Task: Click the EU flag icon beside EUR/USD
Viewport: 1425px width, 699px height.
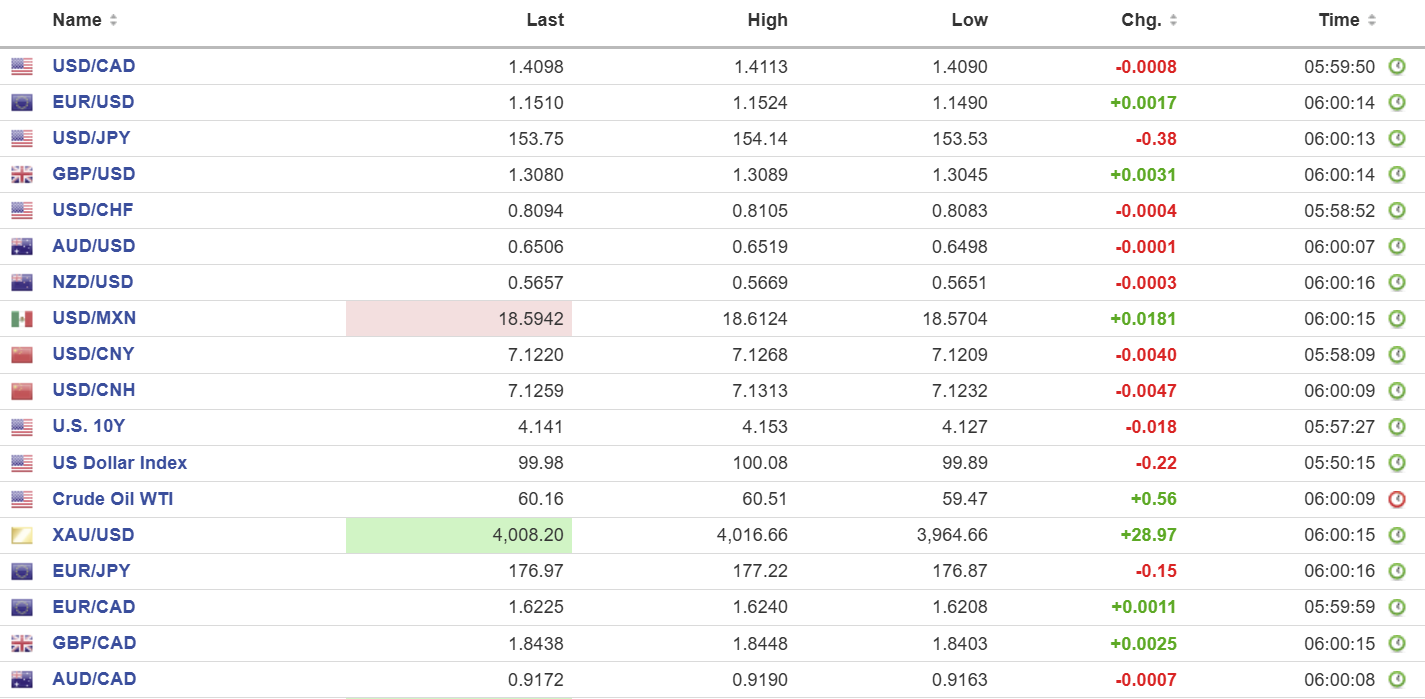Action: (x=22, y=103)
